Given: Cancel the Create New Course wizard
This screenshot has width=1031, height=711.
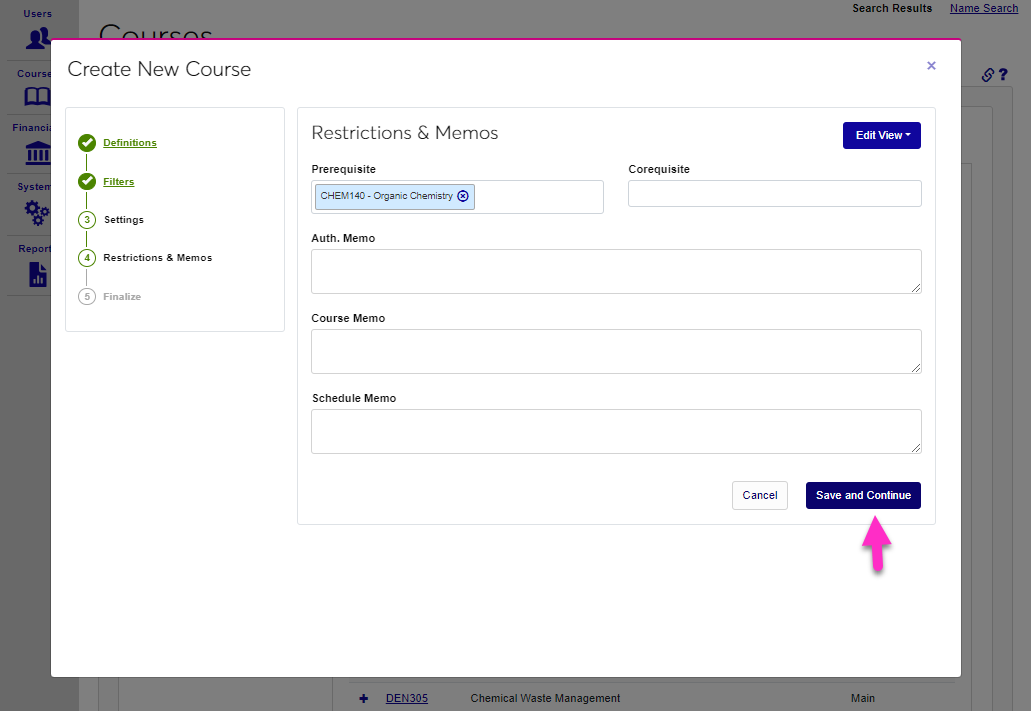Looking at the screenshot, I should (x=759, y=495).
